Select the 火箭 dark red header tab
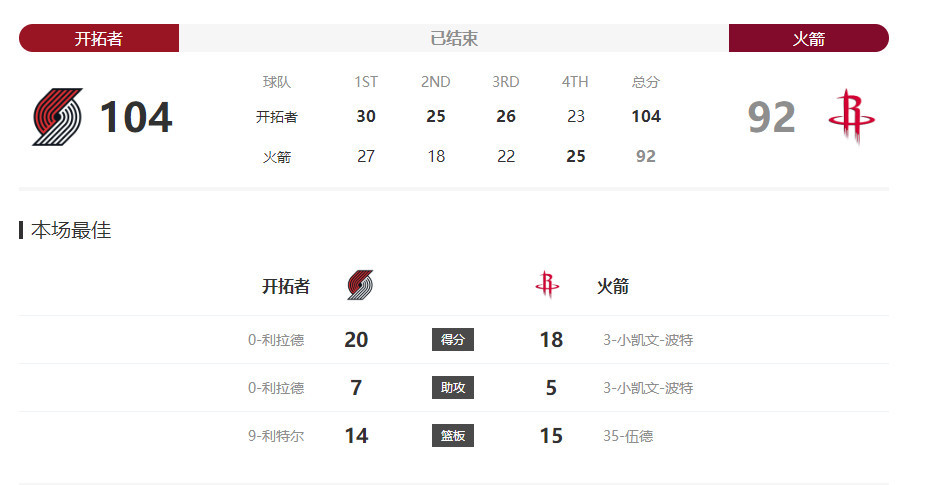This screenshot has width=950, height=485. click(809, 38)
